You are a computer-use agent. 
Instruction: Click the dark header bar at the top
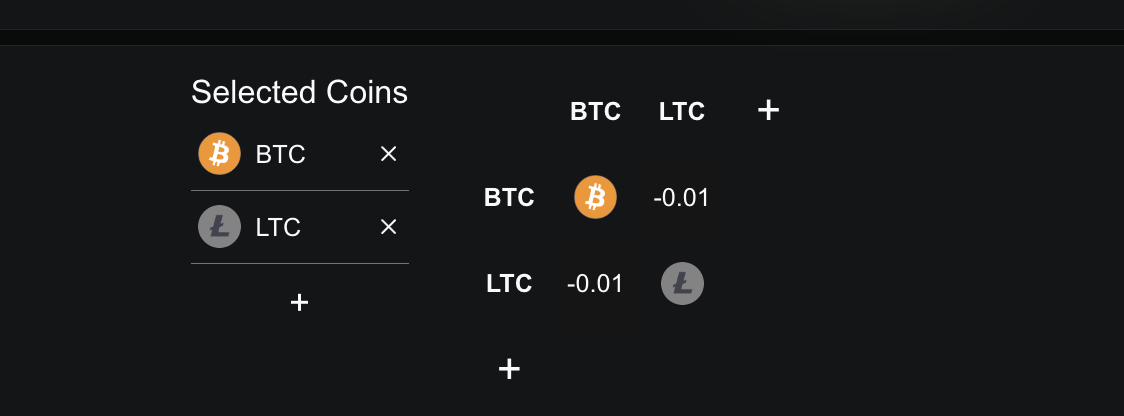click(562, 14)
